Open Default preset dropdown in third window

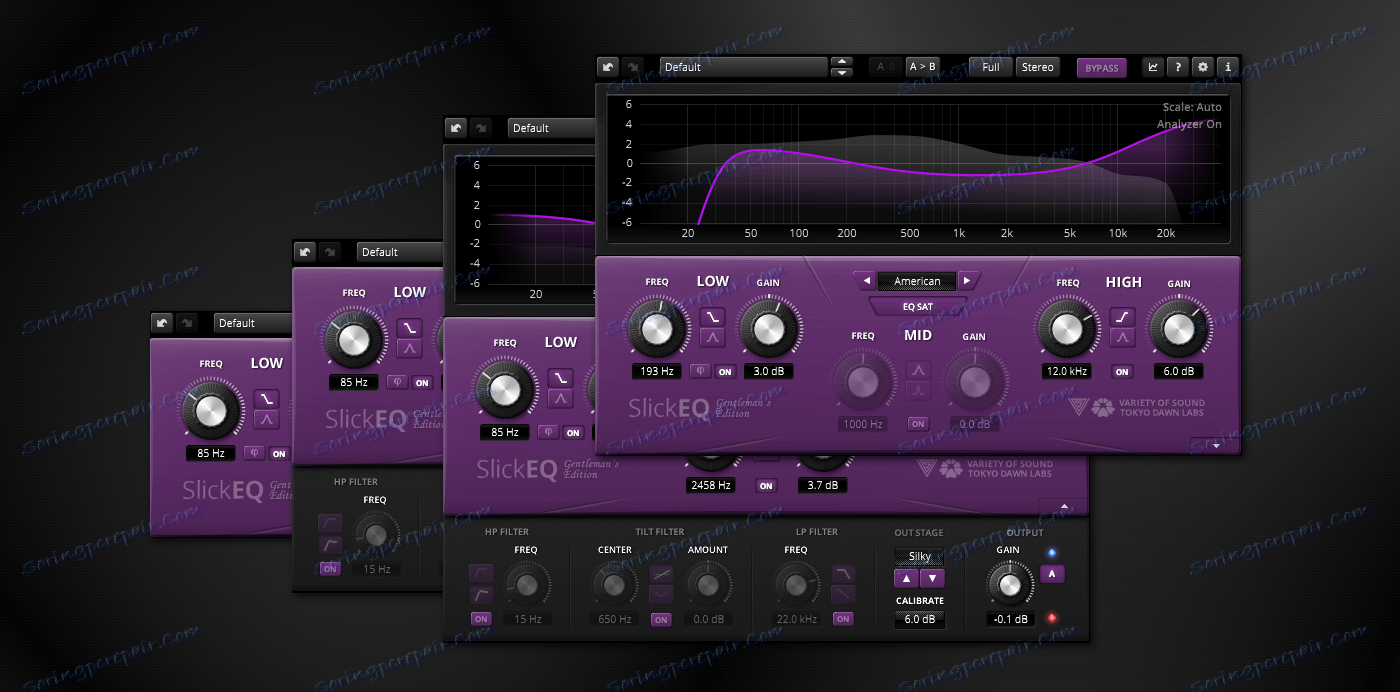click(400, 252)
